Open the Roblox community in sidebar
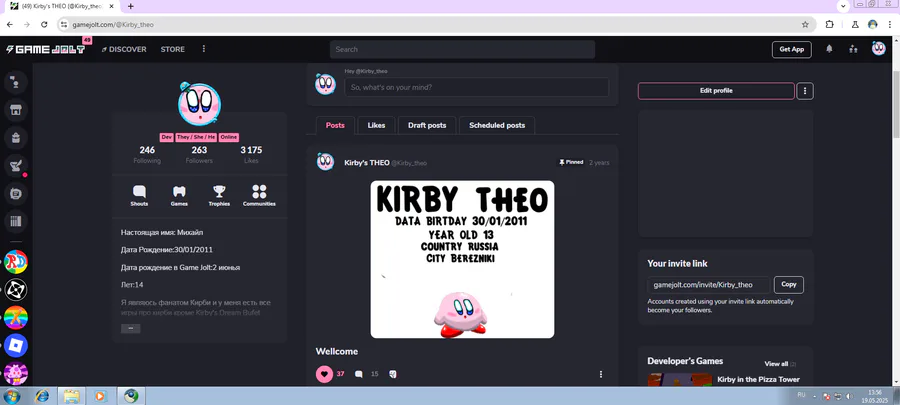This screenshot has width=900, height=405. coord(16,345)
